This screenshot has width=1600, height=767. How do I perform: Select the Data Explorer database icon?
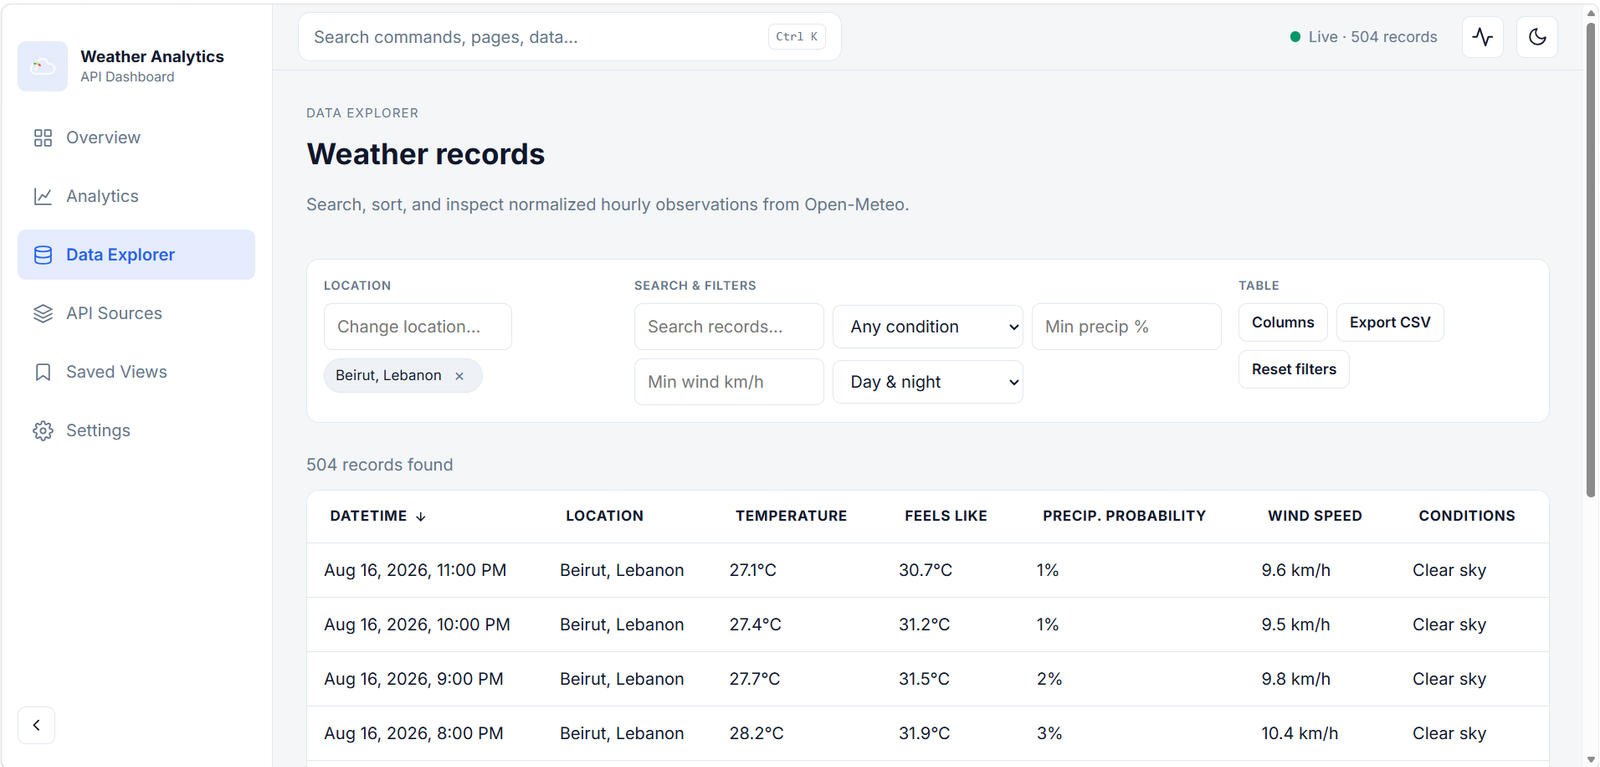pyautogui.click(x=43, y=255)
